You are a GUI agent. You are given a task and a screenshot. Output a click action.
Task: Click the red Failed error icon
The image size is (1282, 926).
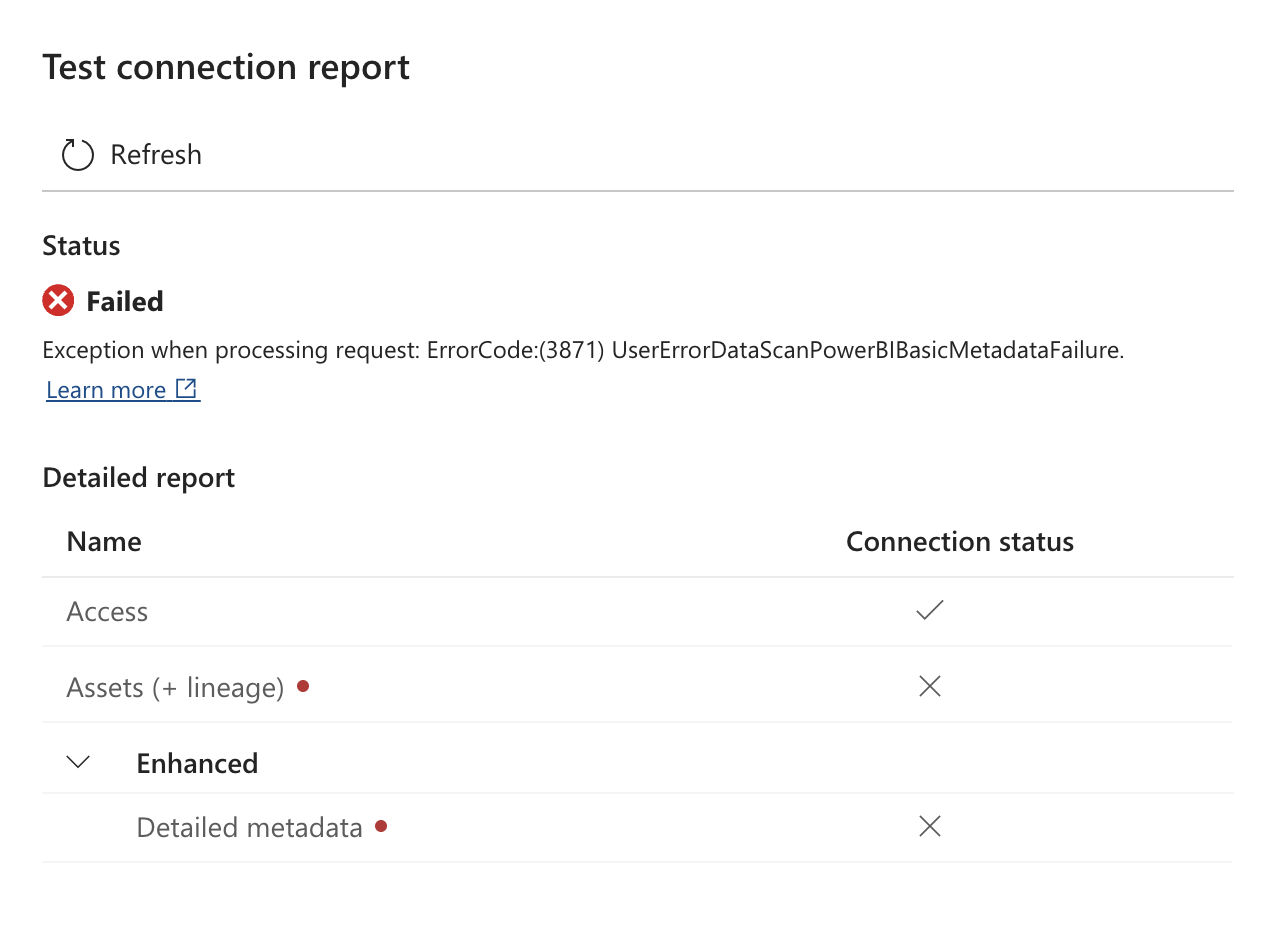pos(58,301)
